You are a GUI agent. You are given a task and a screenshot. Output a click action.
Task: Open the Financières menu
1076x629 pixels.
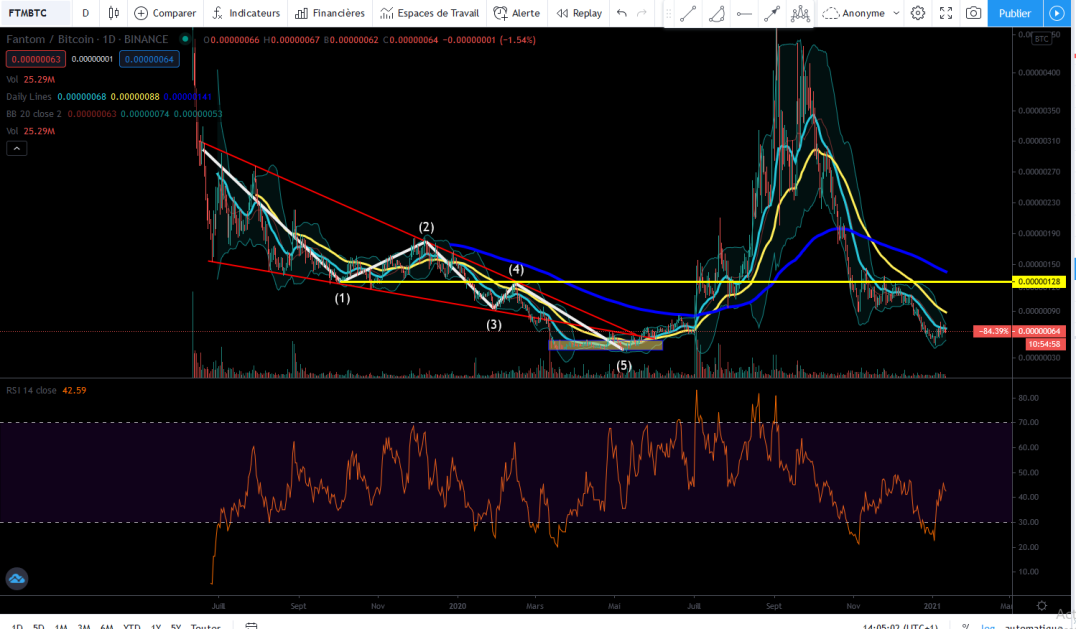pyautogui.click(x=330, y=13)
